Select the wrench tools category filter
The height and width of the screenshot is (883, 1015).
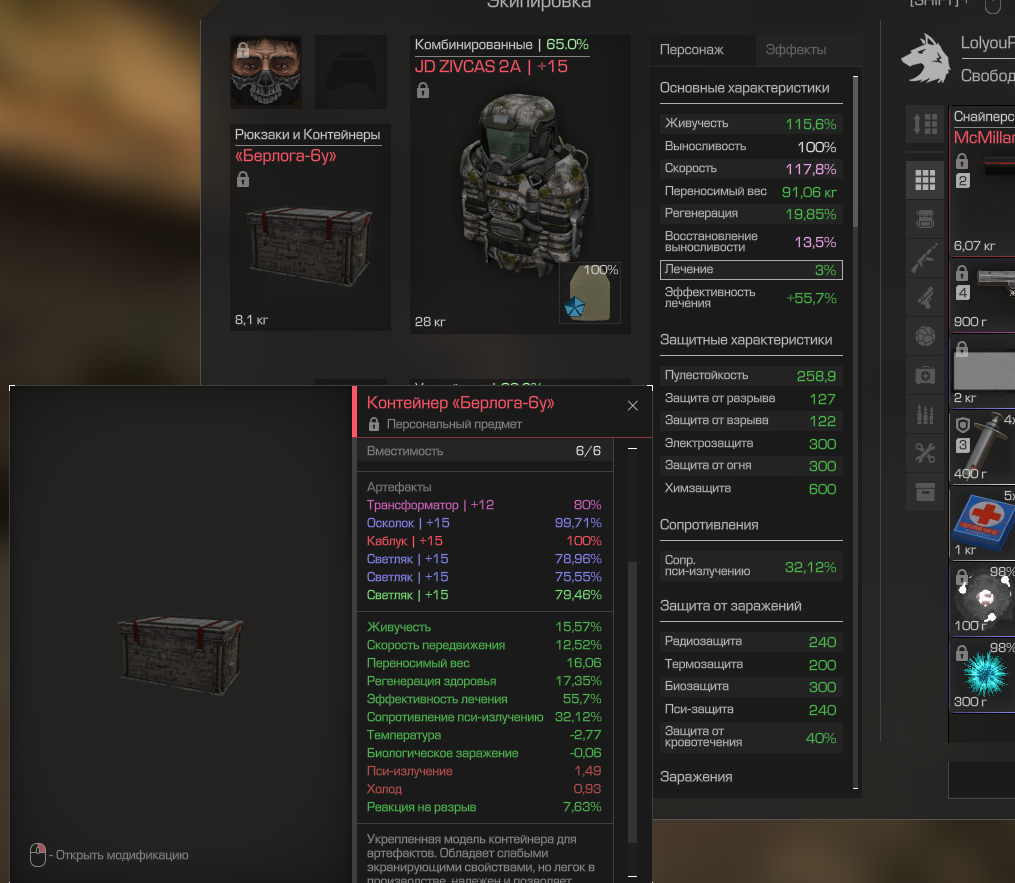925,453
